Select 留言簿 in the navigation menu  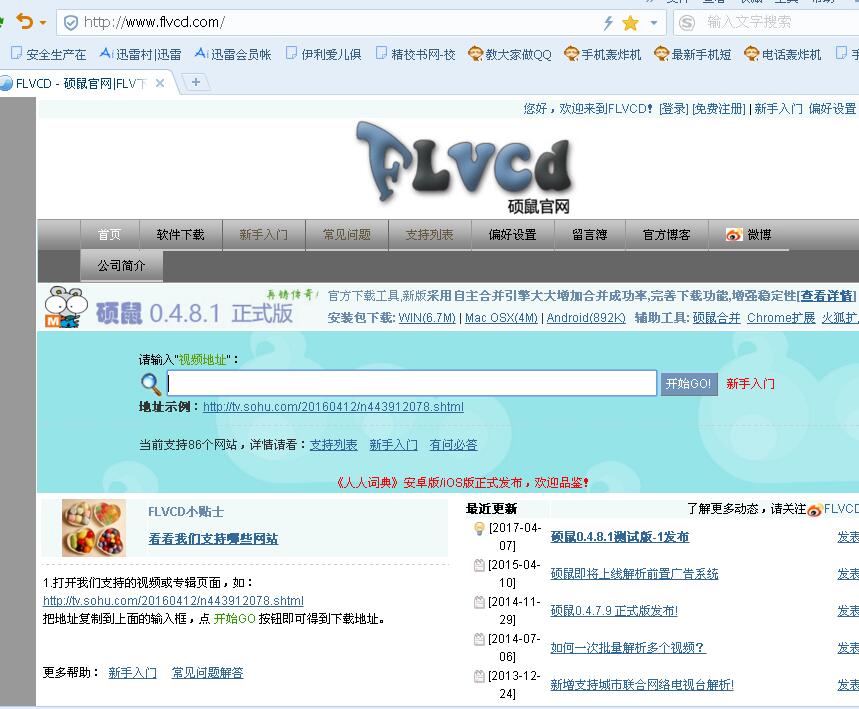[x=590, y=235]
